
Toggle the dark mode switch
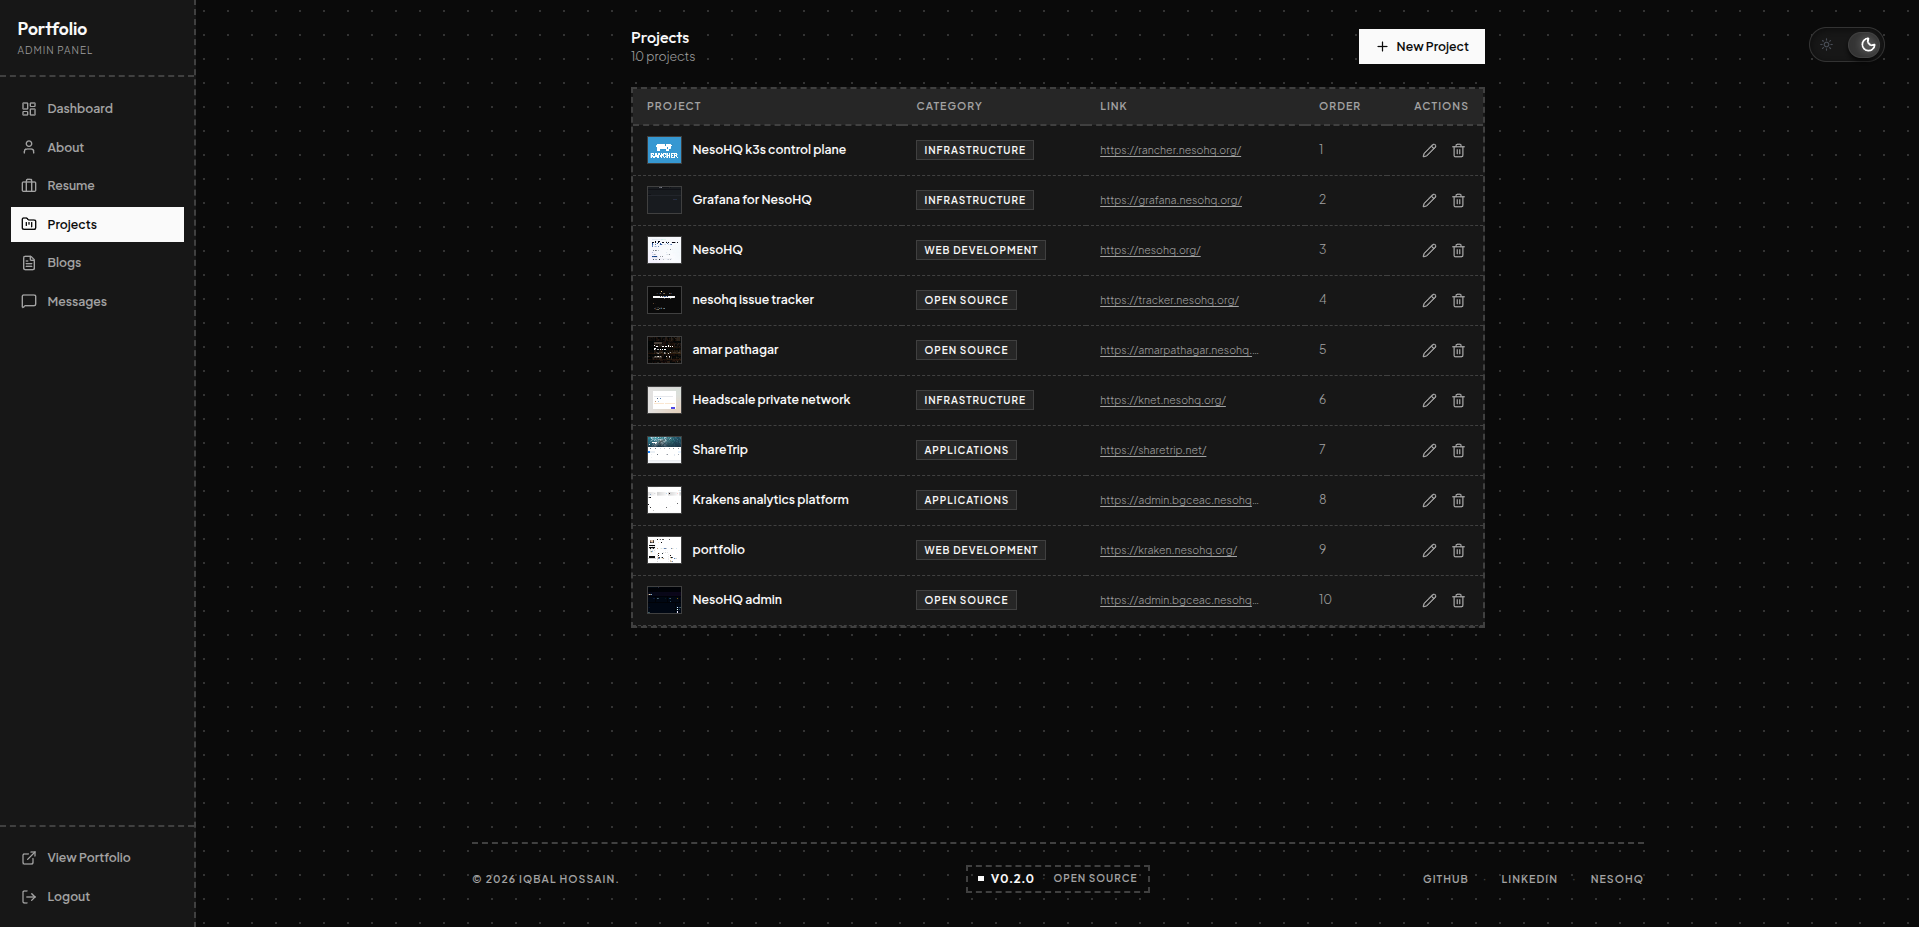pos(1866,45)
